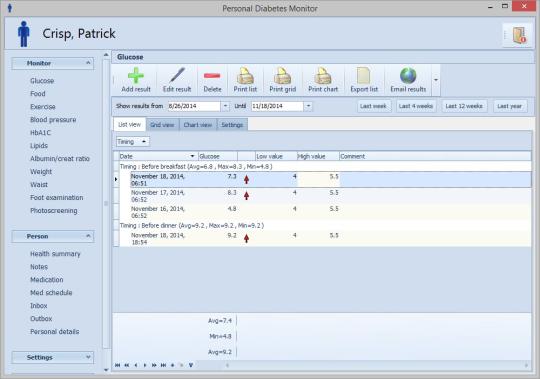Click the Export list document icon
This screenshot has width=540, height=379.
point(364,75)
